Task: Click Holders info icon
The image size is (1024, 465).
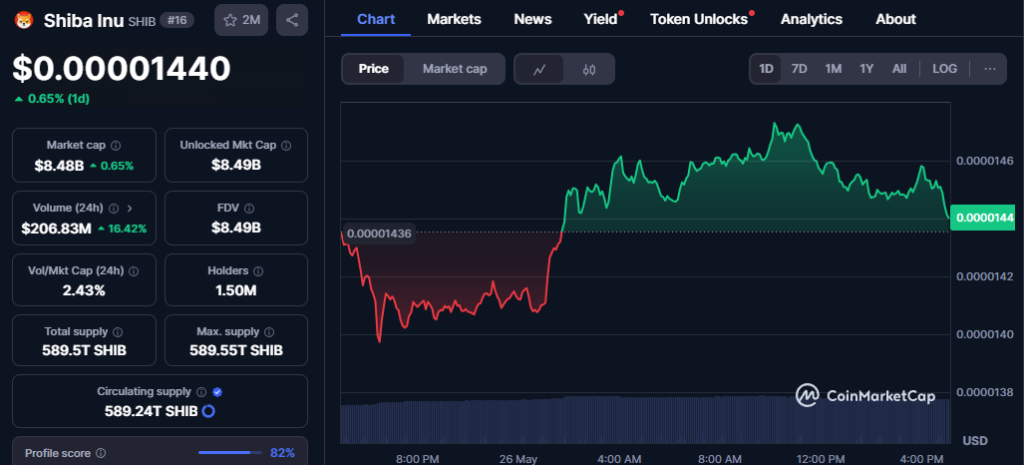Action: (x=258, y=270)
